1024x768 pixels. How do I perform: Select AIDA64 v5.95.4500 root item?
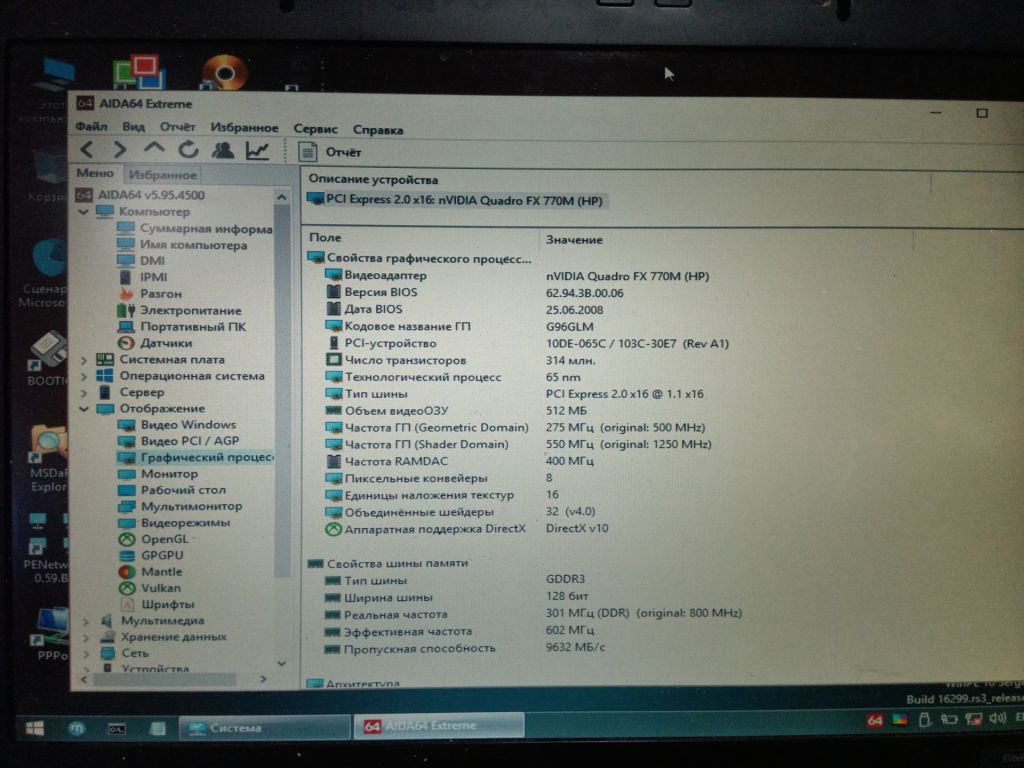140,195
